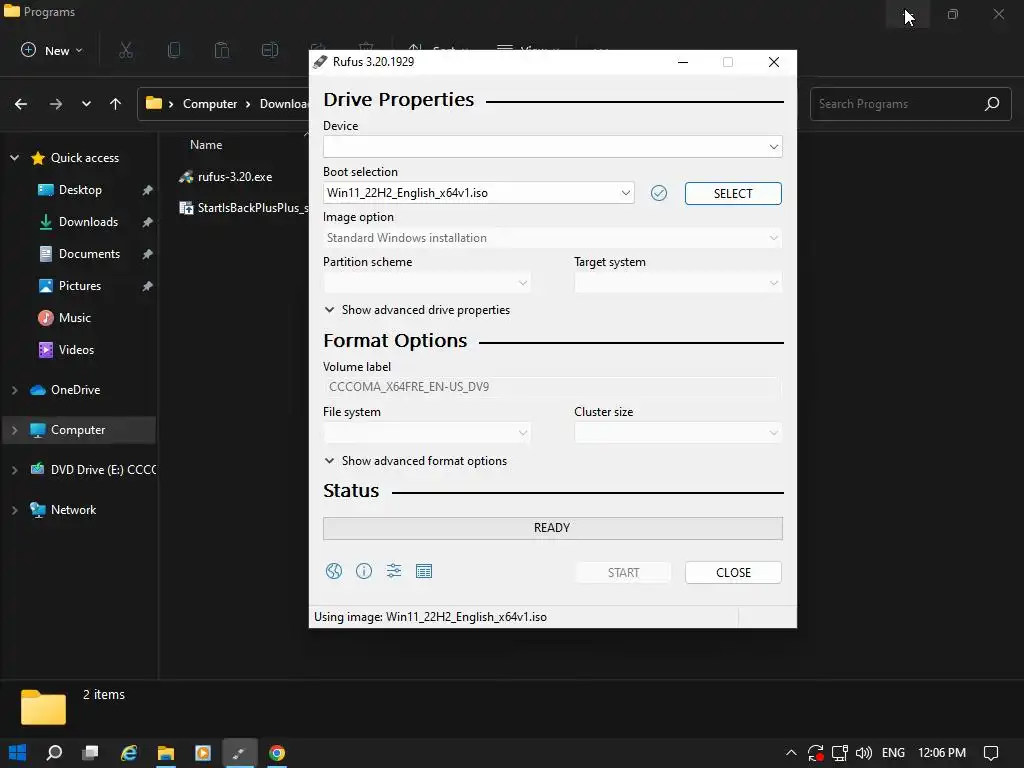Open the Target system dropdown

coord(678,283)
